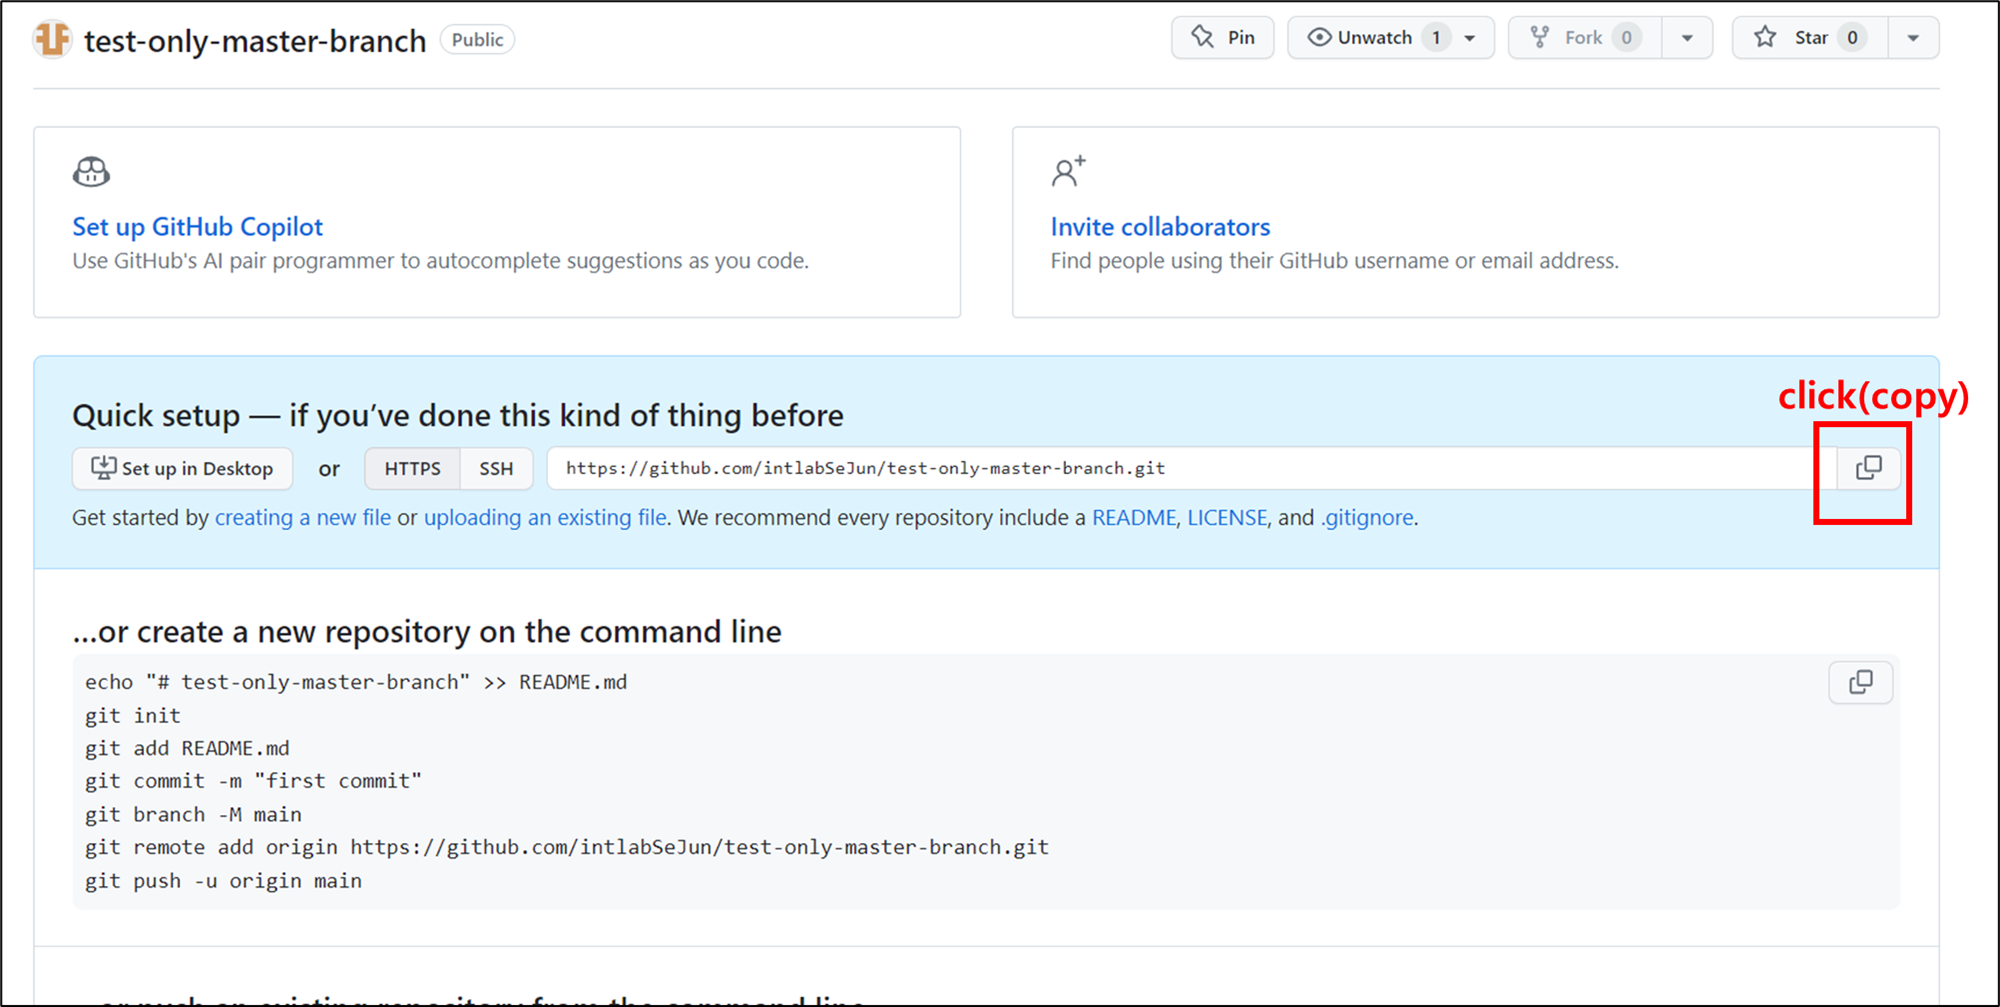Viewport: 2000px width, 1007px height.
Task: Click Set up in Desktop button
Action: (182, 468)
